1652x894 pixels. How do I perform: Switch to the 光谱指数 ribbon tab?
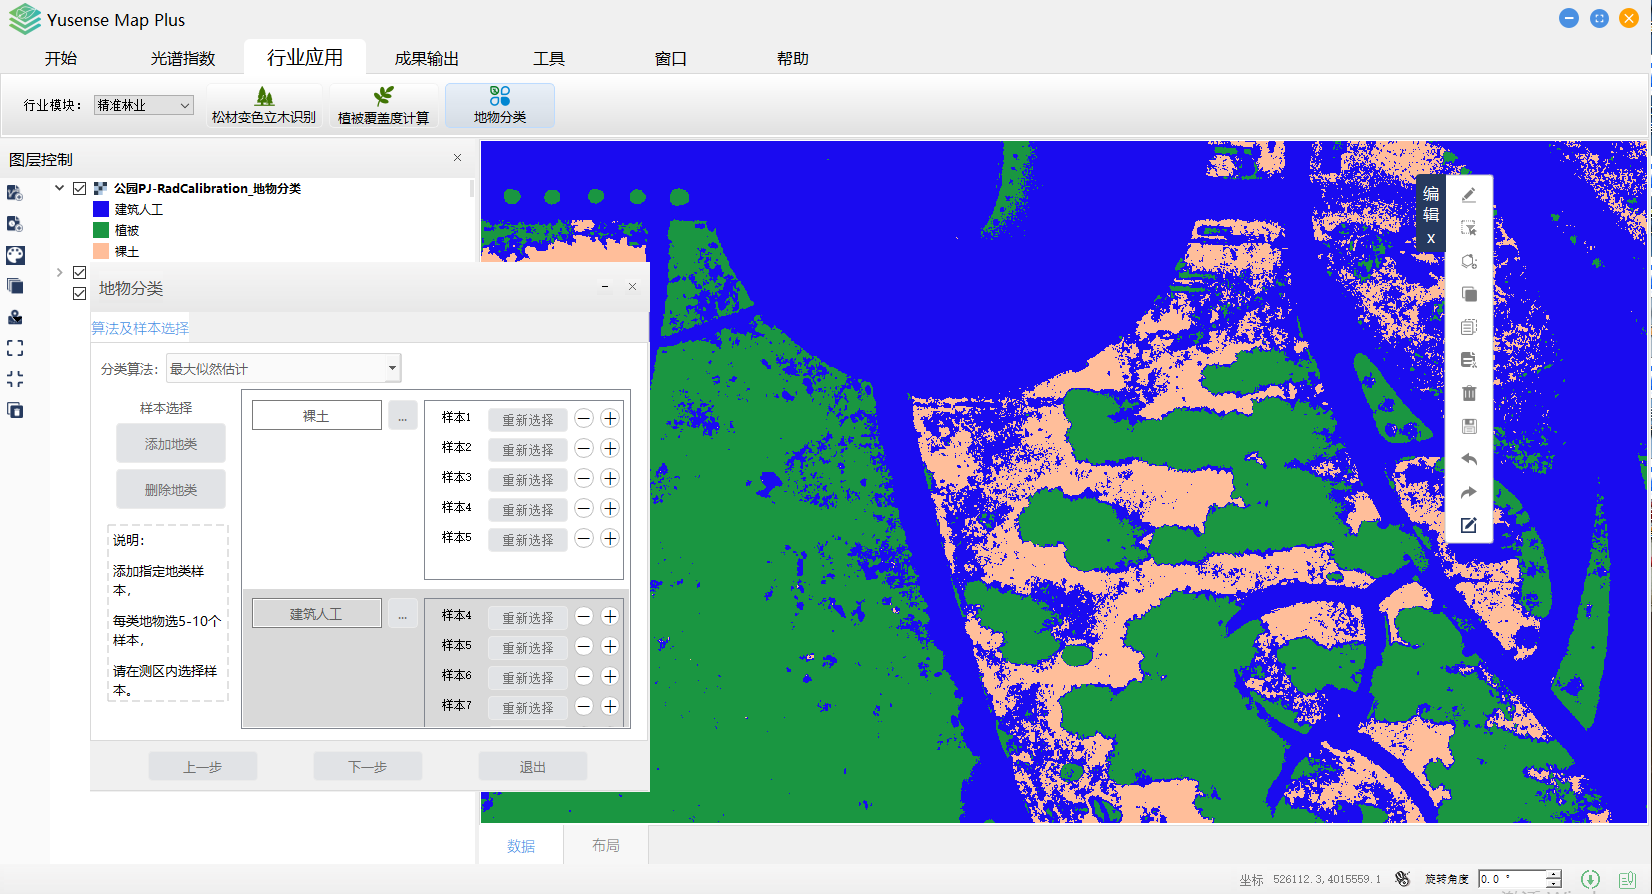(x=183, y=58)
